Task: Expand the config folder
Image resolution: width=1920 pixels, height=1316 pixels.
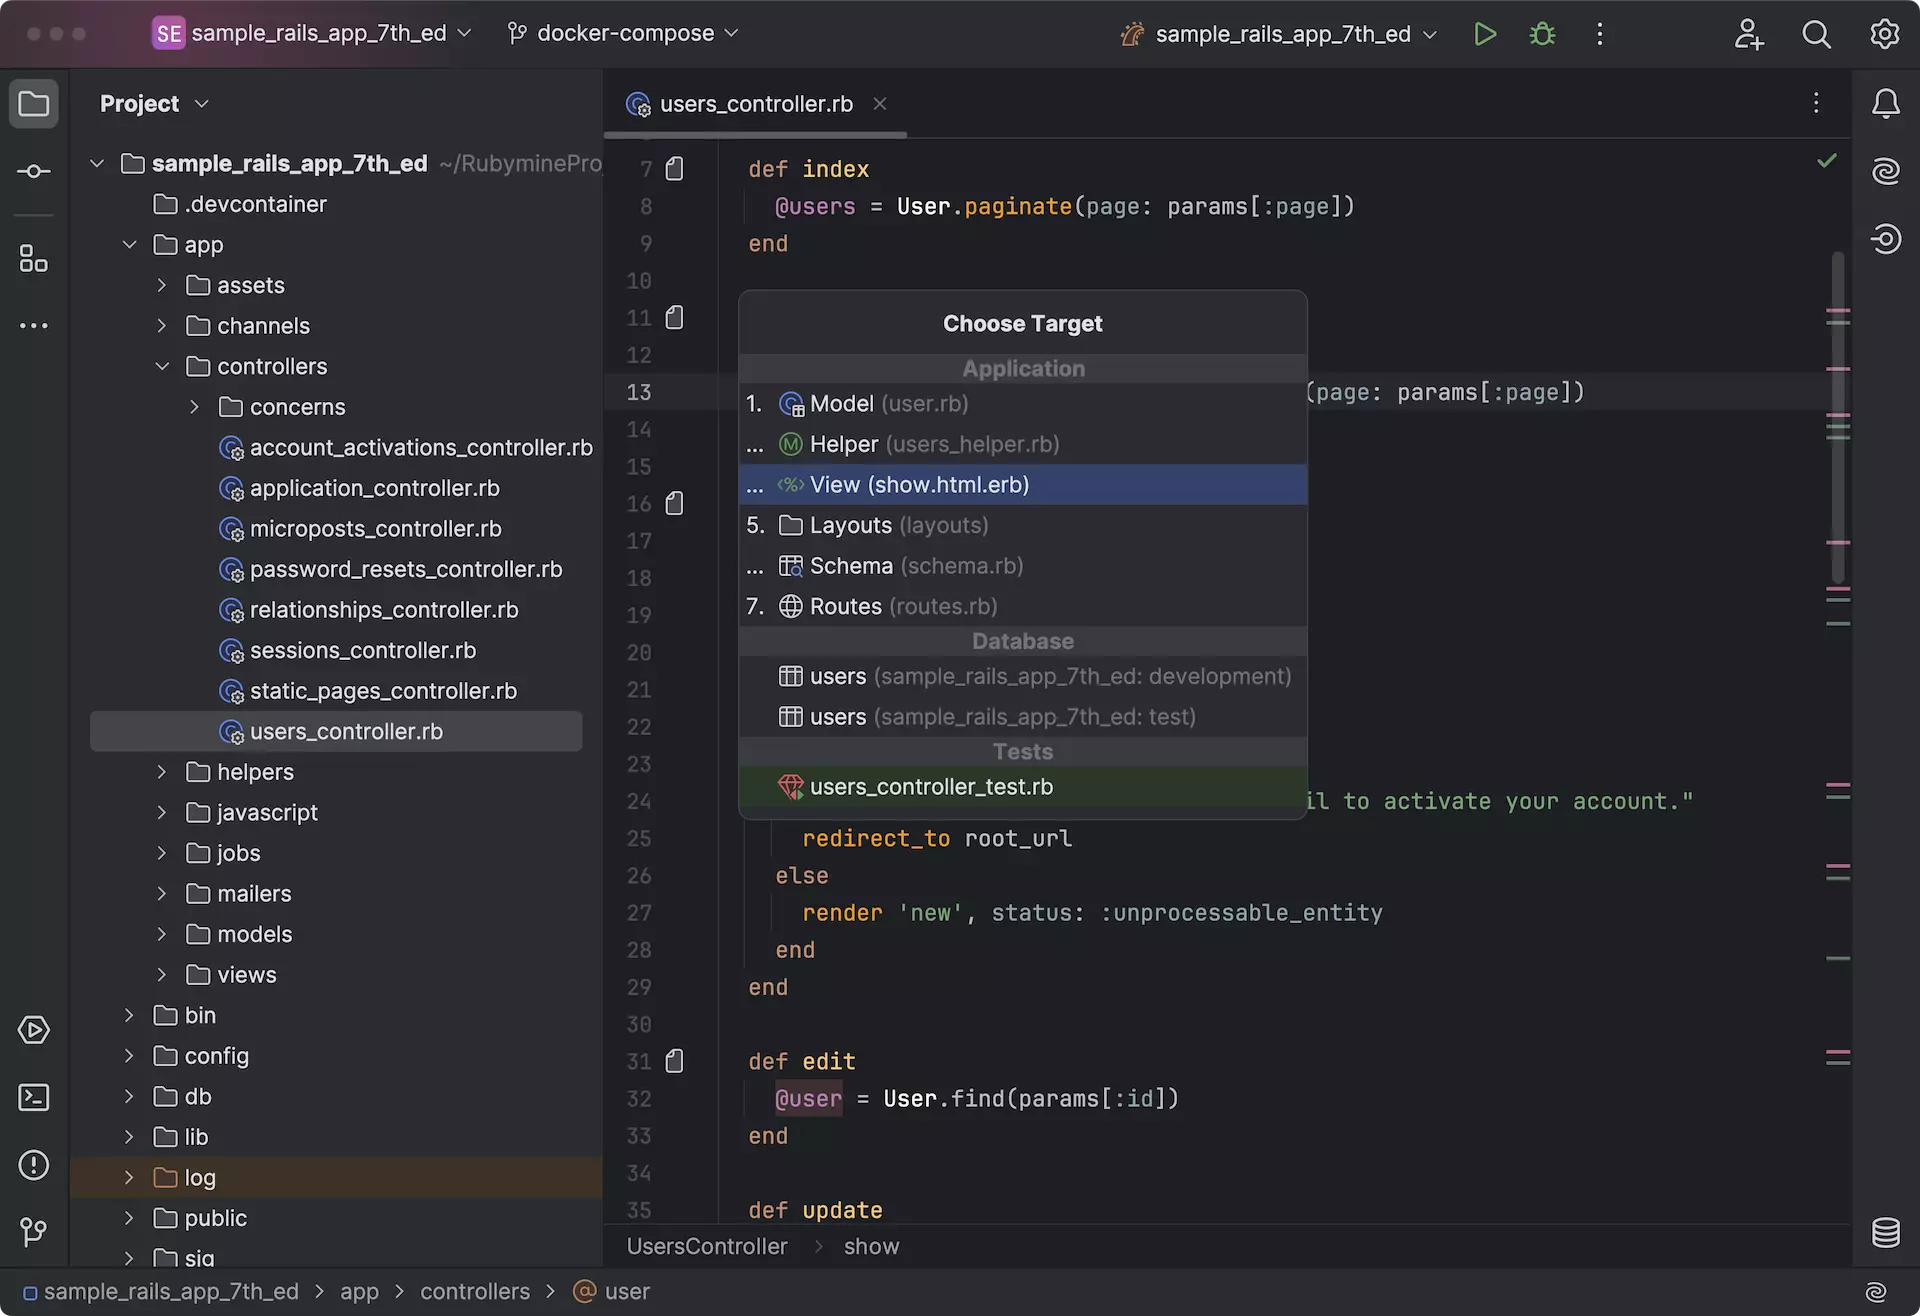Action: pyautogui.click(x=129, y=1056)
